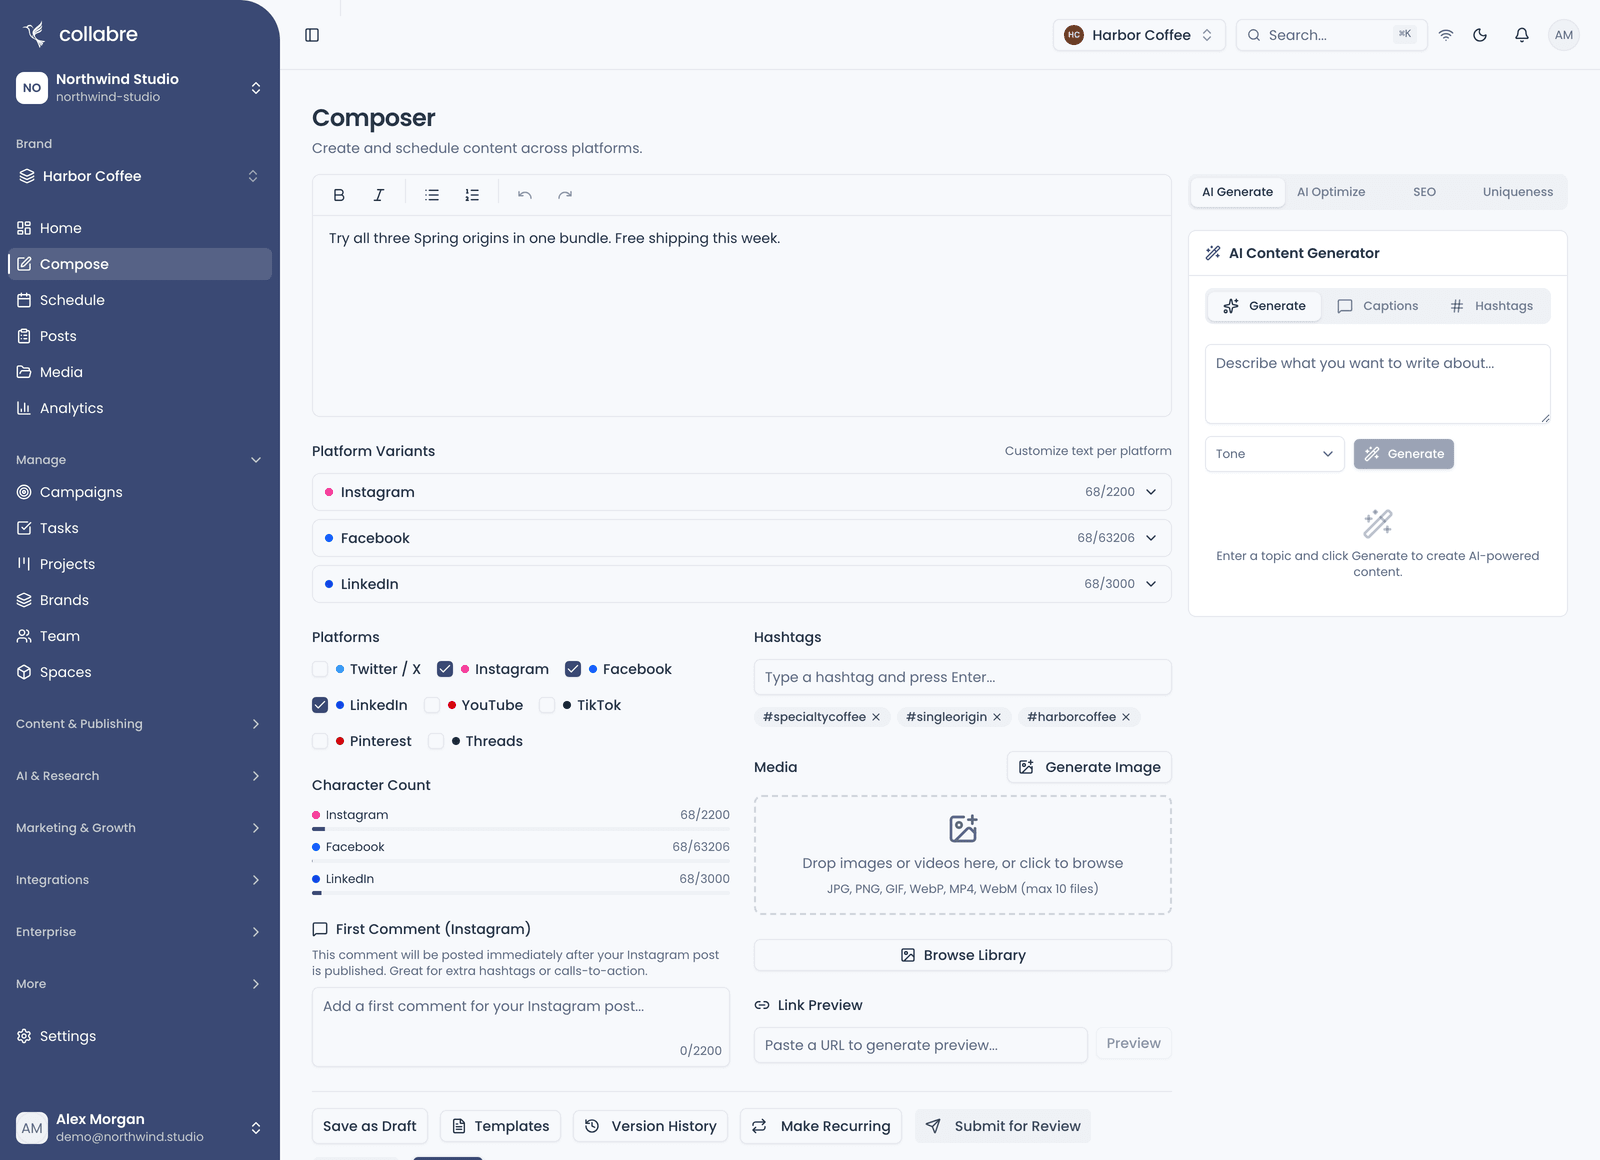
Task: Click the Link Preview URL field
Action: click(921, 1045)
